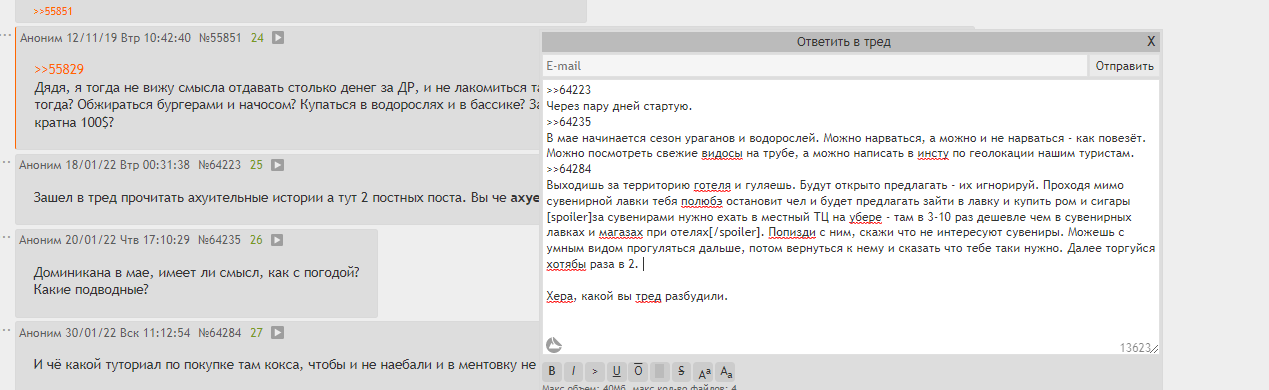Screen dimensions: 1269x390
Task: Close the Ответить в тред reply window
Action: click(x=1151, y=41)
